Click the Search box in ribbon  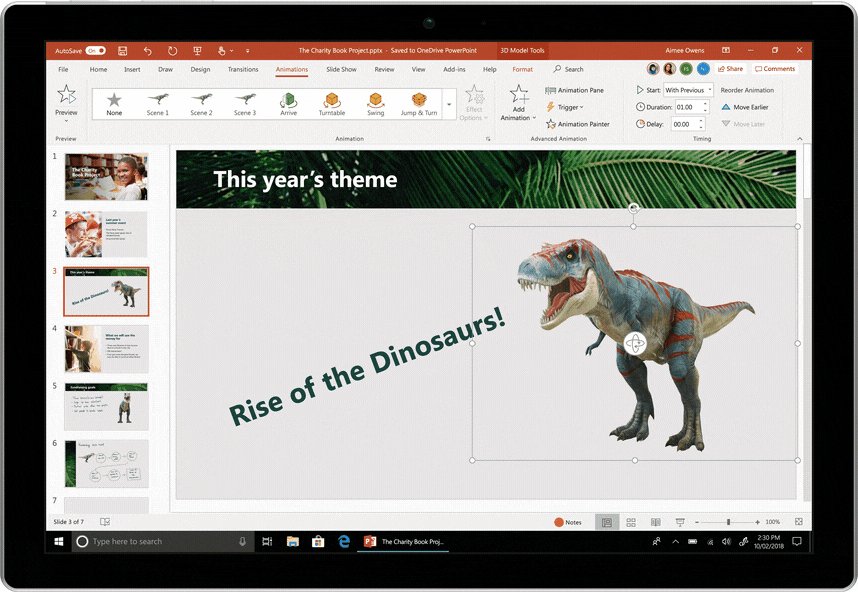pyautogui.click(x=569, y=69)
